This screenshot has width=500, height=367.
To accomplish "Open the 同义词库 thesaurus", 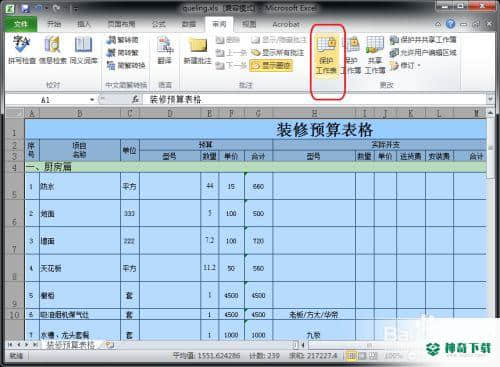I will [x=83, y=50].
